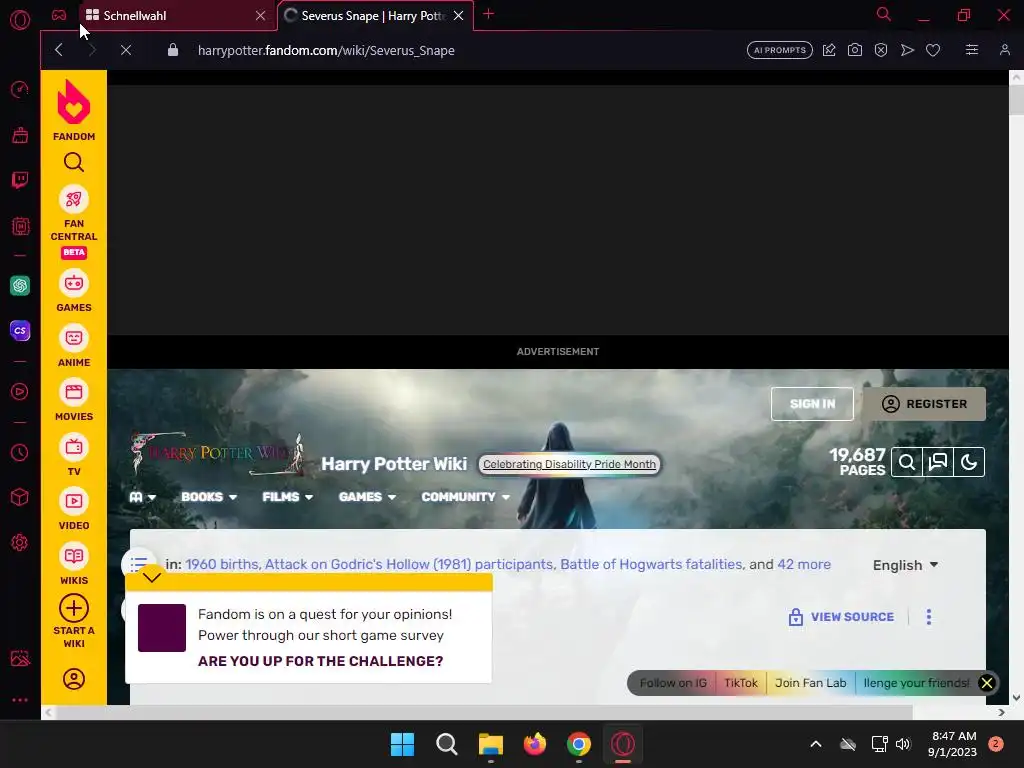
Task: Open Easy Setup sliders icon
Action: tap(972, 50)
